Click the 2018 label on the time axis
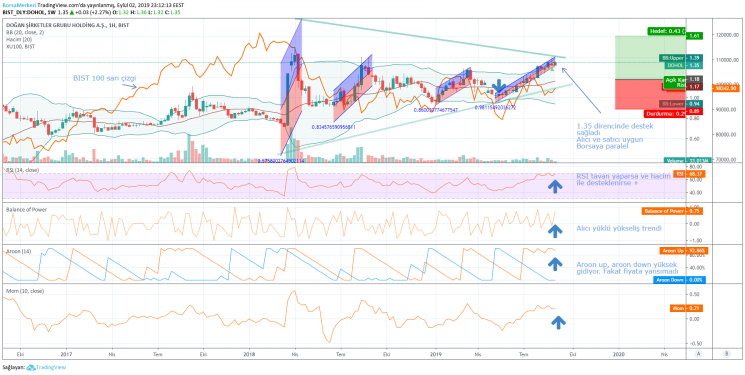The height and width of the screenshot is (375, 745). pos(250,354)
